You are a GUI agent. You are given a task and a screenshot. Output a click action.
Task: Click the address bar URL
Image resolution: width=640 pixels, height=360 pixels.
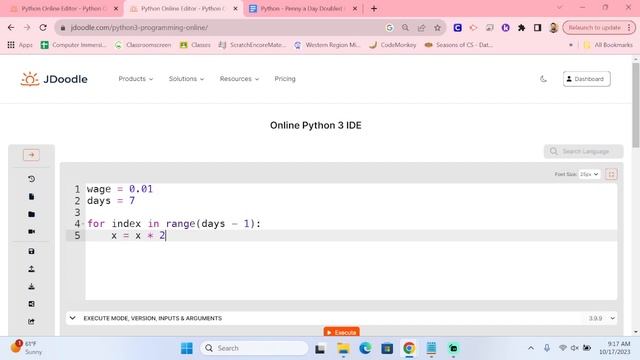point(139,27)
